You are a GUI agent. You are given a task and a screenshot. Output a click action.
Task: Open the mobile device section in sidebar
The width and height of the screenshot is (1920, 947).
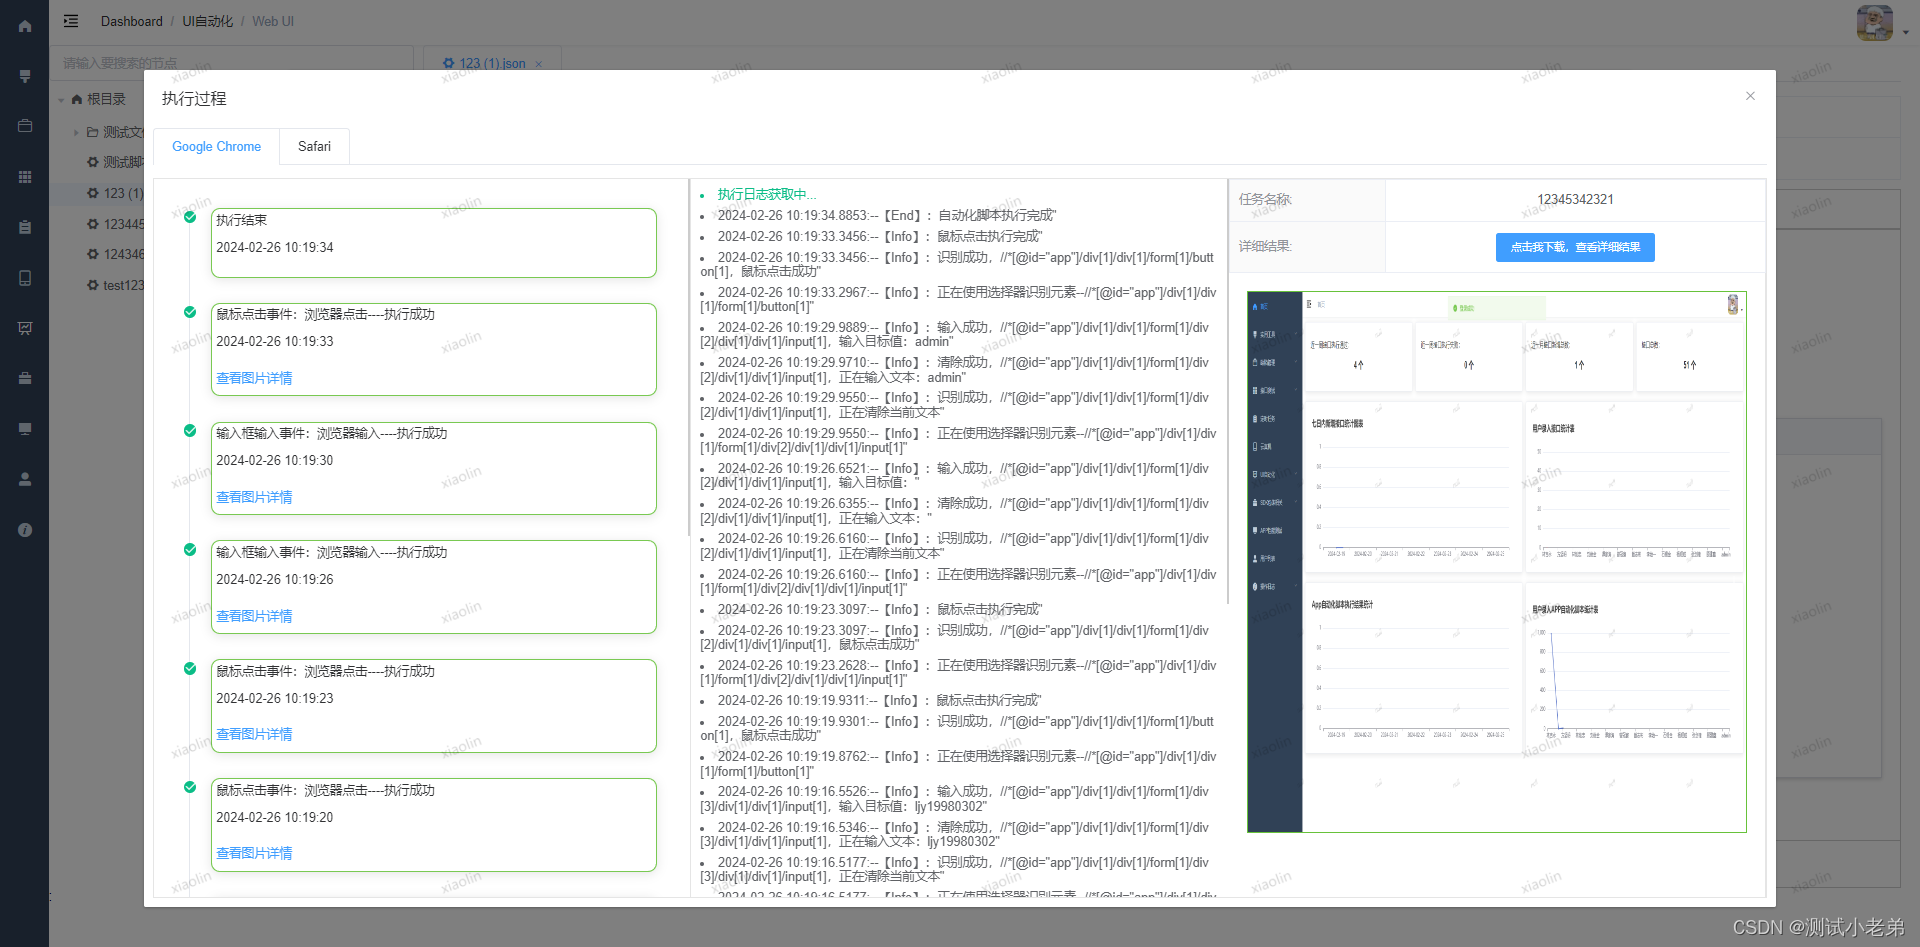25,278
